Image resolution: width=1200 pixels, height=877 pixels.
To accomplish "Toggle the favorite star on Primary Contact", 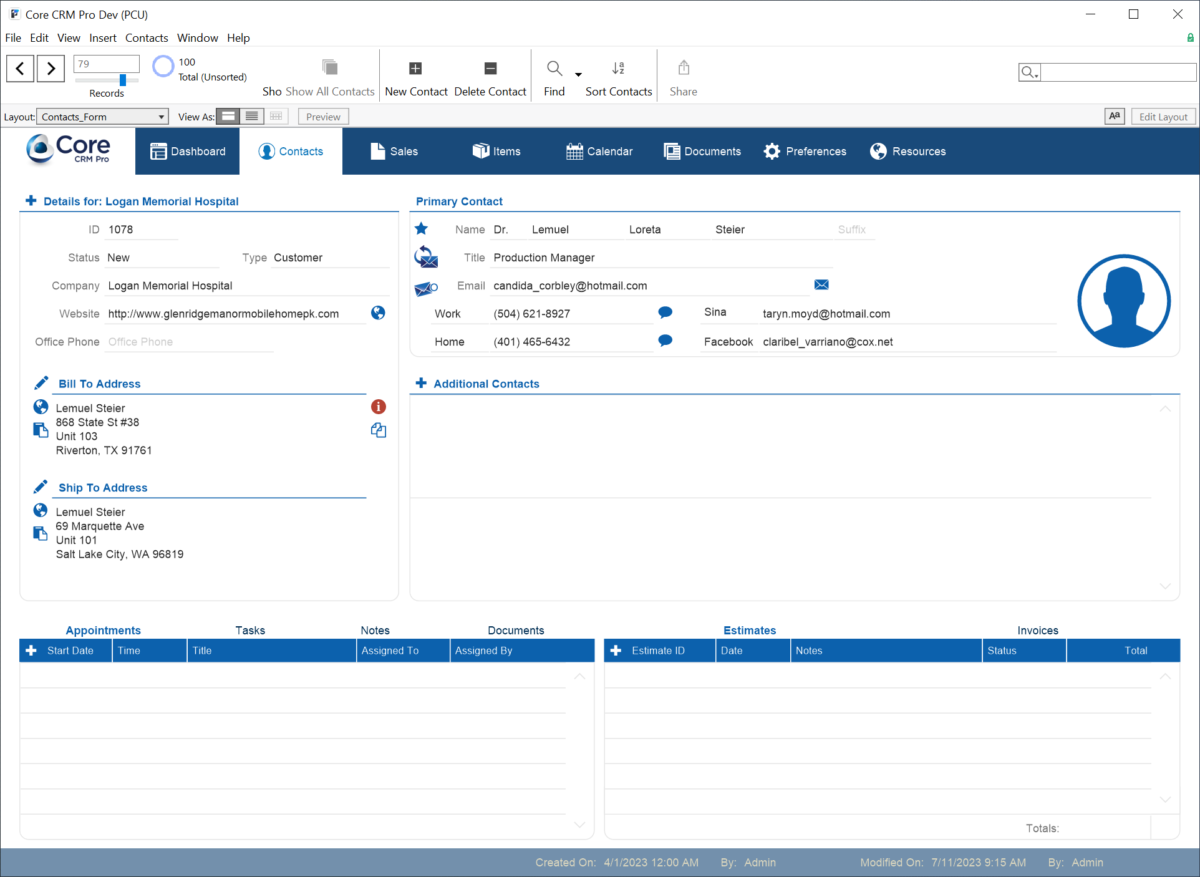I will pos(420,228).
